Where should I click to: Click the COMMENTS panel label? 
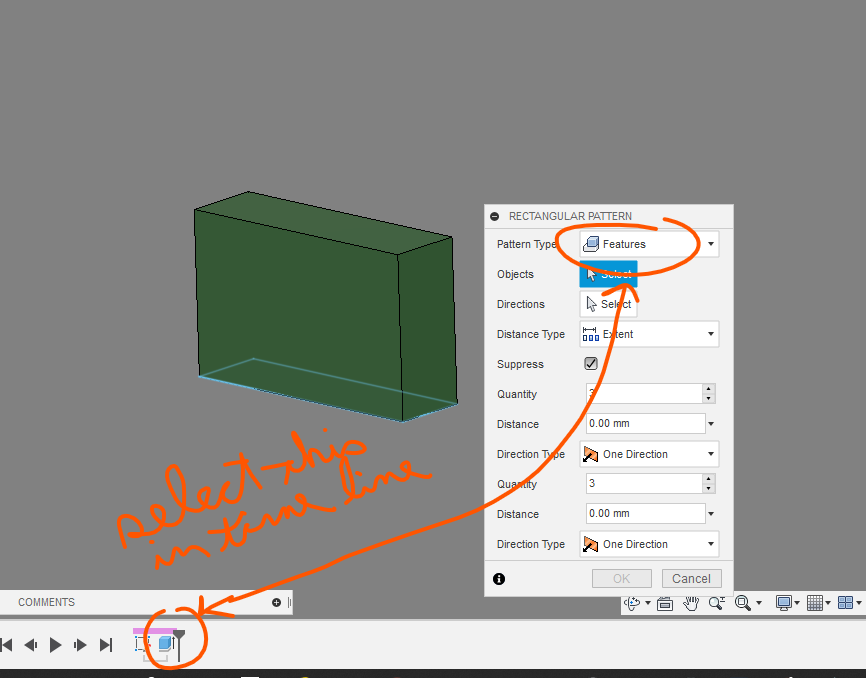click(46, 602)
